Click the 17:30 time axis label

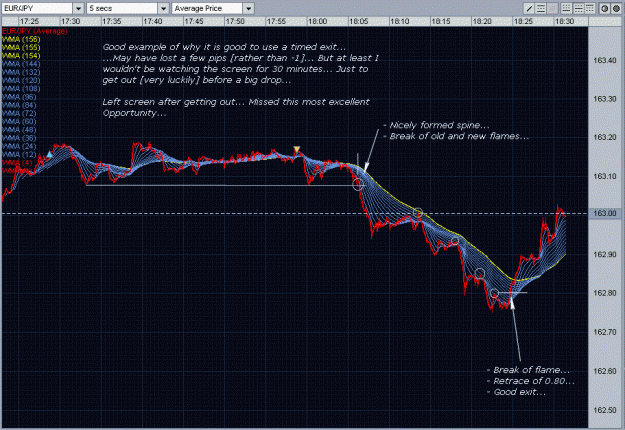click(x=71, y=21)
